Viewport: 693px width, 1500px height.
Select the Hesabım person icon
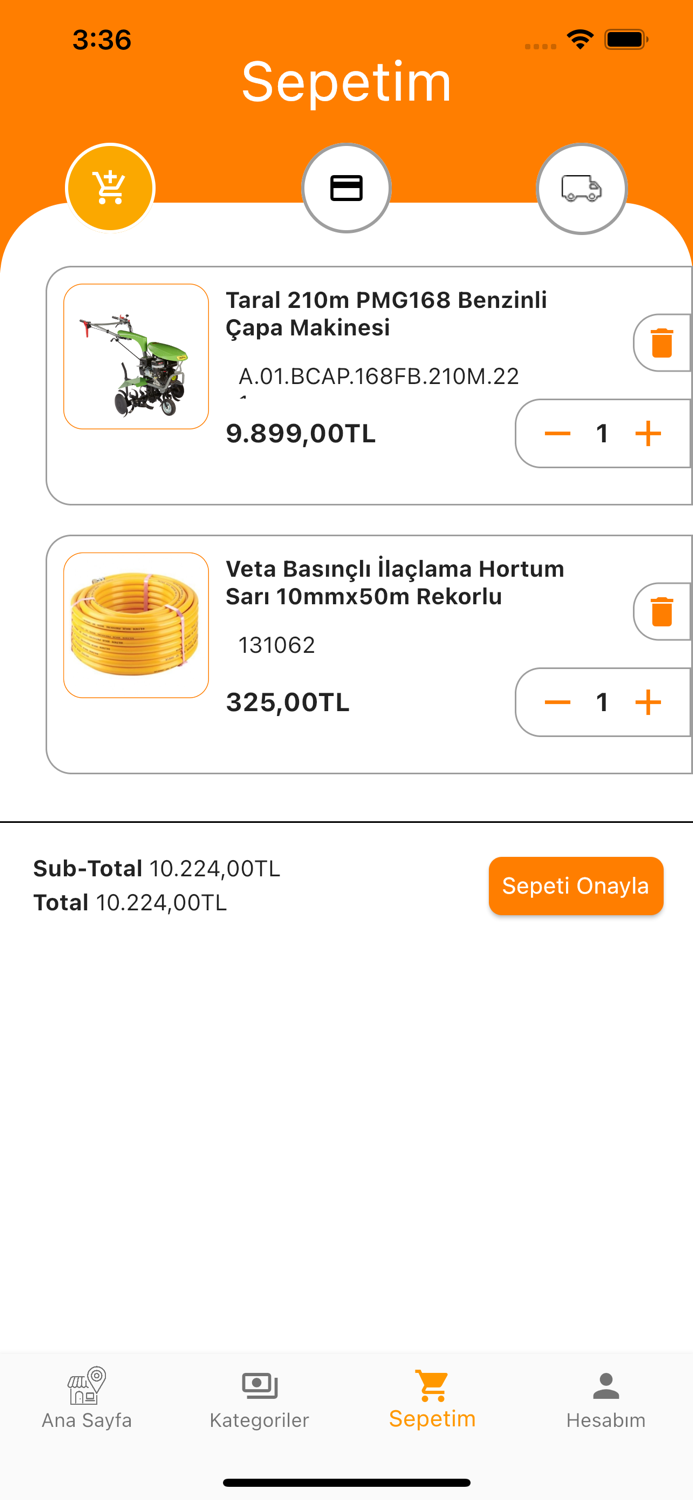tap(605, 1385)
